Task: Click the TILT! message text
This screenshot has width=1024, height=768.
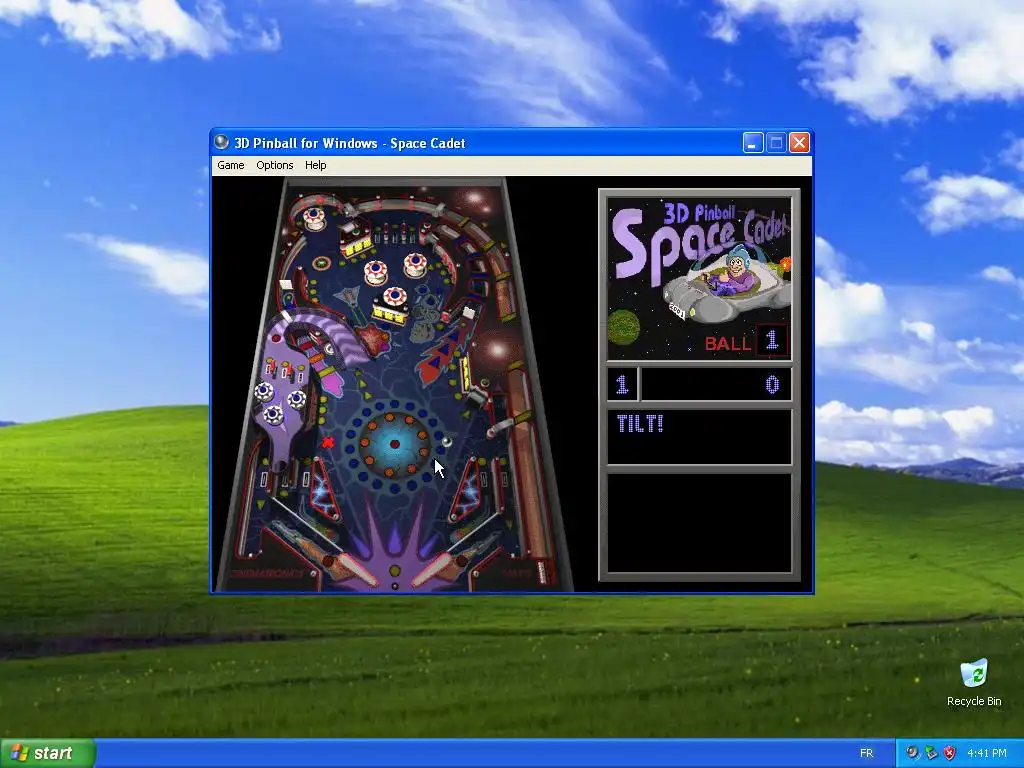Action: click(640, 424)
